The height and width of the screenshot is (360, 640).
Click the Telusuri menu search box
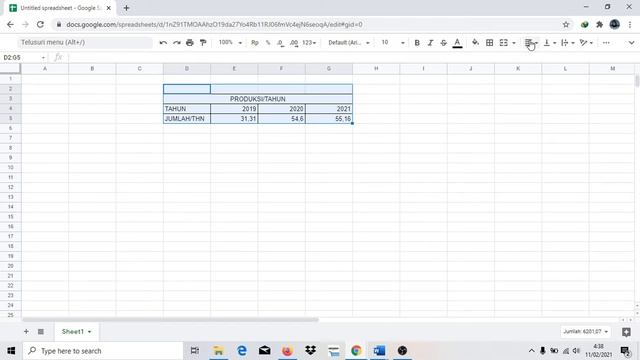click(x=84, y=42)
